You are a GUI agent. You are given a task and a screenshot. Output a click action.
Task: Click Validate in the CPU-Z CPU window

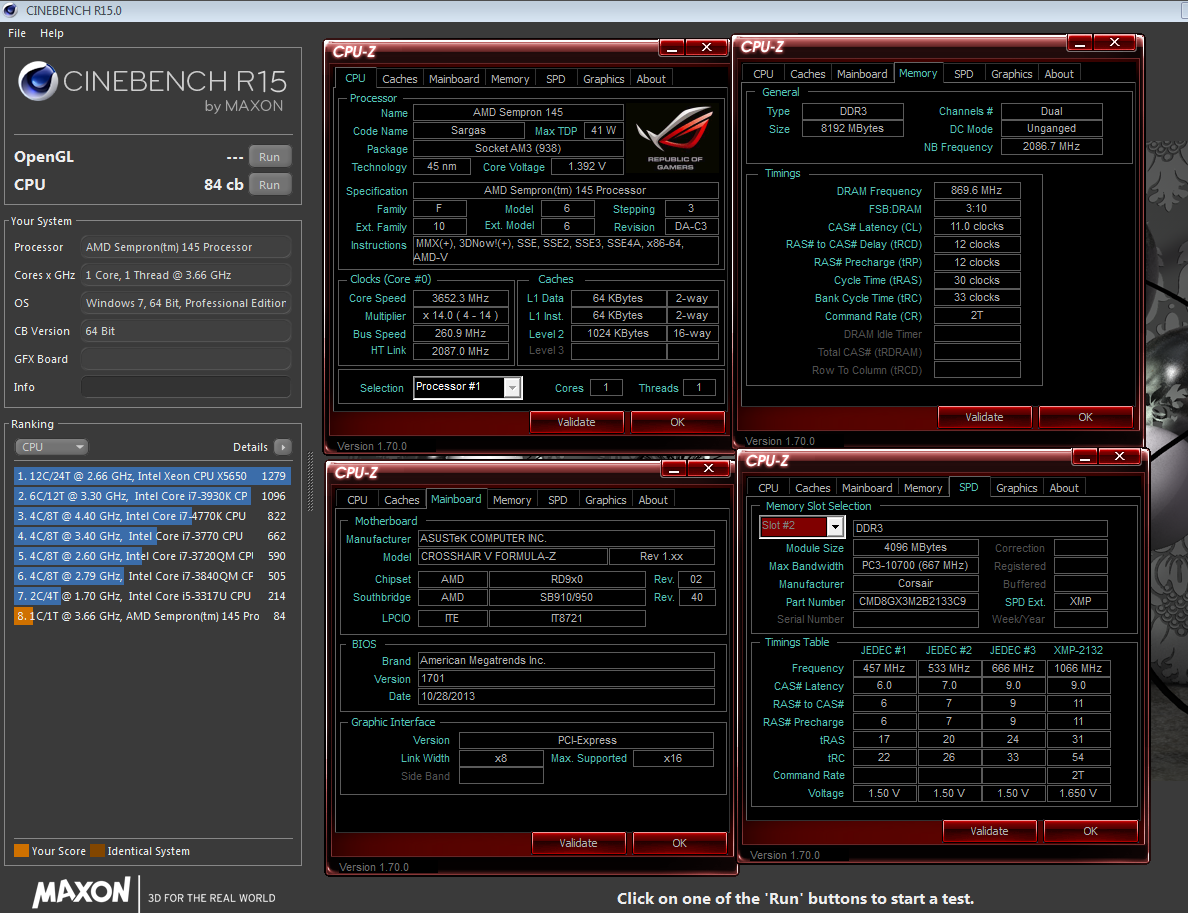[577, 422]
